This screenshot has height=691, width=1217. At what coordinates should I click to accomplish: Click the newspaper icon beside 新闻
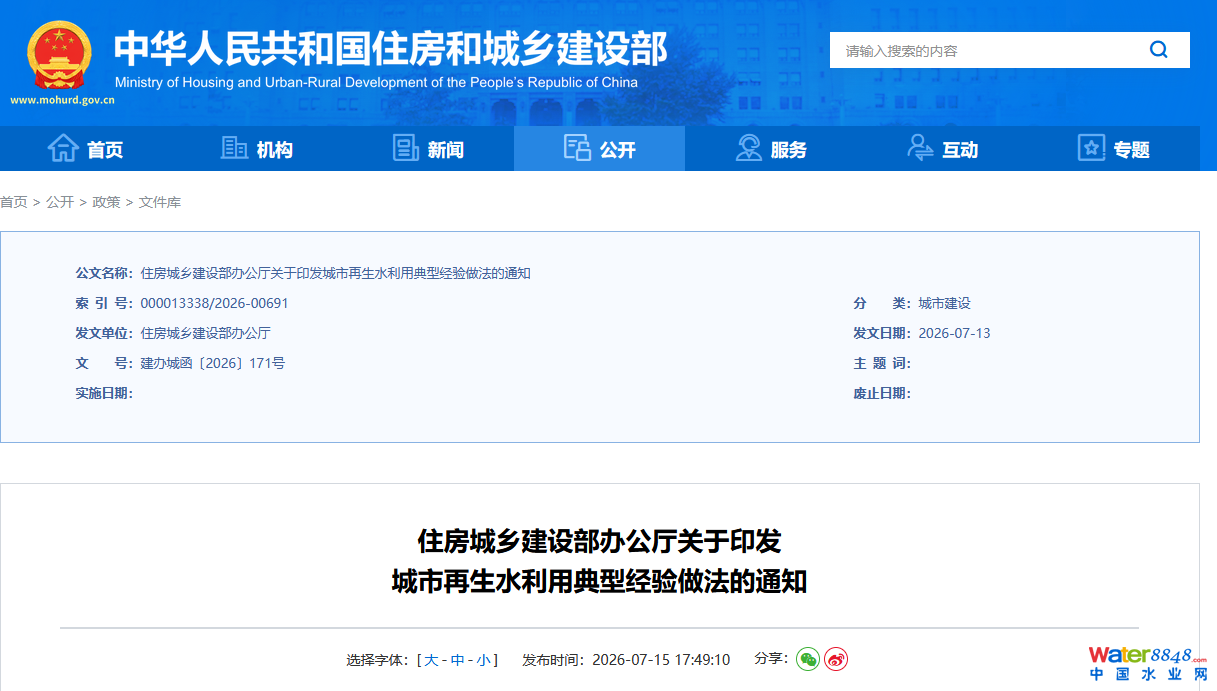pyautogui.click(x=406, y=148)
